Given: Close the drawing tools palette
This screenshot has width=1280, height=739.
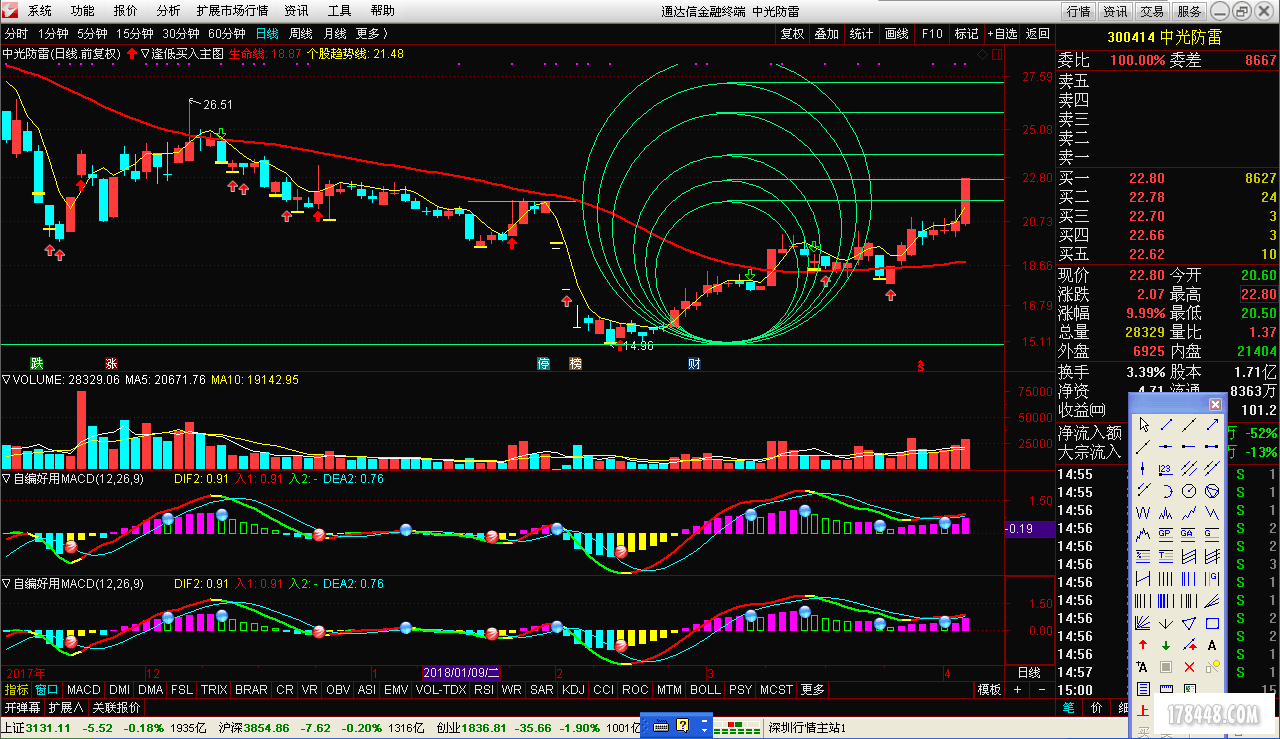Looking at the screenshot, I should tap(1215, 405).
